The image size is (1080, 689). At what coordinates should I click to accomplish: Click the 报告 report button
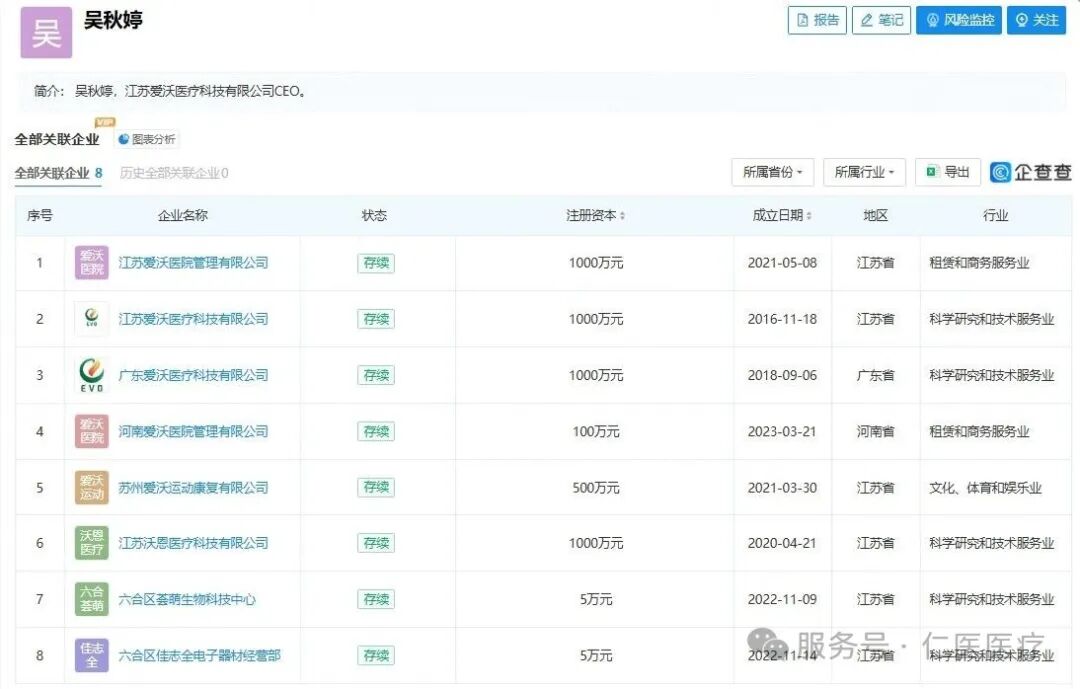[817, 20]
